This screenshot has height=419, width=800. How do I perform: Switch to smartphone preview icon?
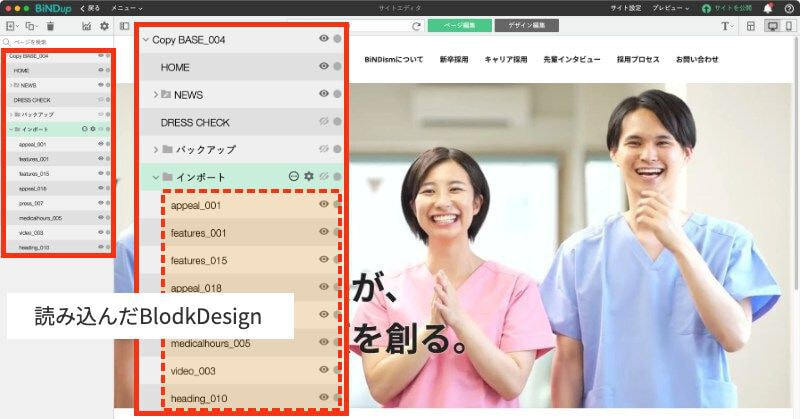789,26
